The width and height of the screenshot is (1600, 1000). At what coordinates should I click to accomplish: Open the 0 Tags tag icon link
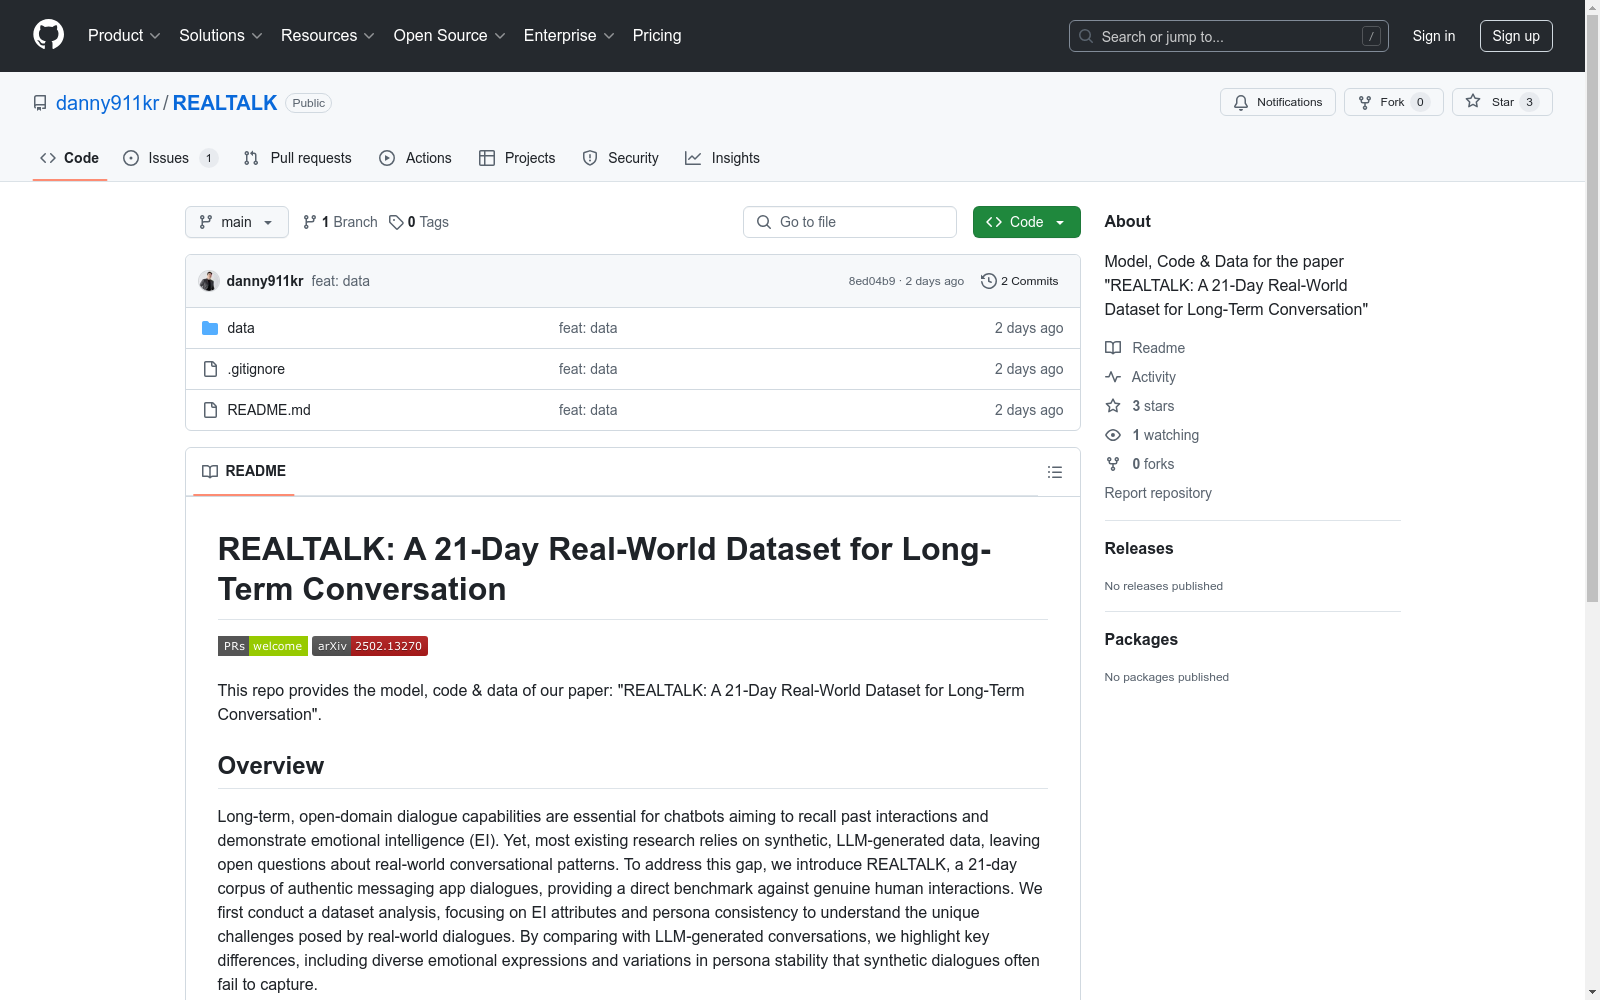[396, 222]
